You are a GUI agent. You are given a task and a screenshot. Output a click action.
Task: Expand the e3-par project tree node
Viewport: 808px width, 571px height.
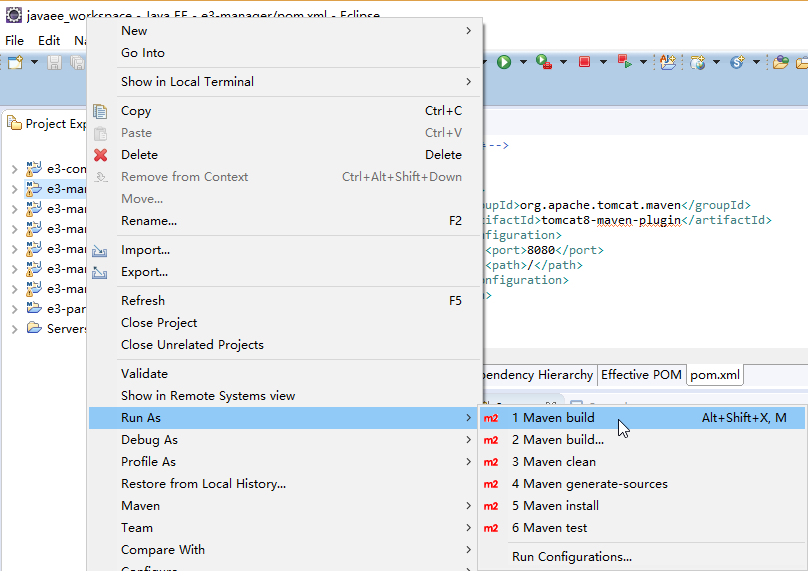coord(14,309)
